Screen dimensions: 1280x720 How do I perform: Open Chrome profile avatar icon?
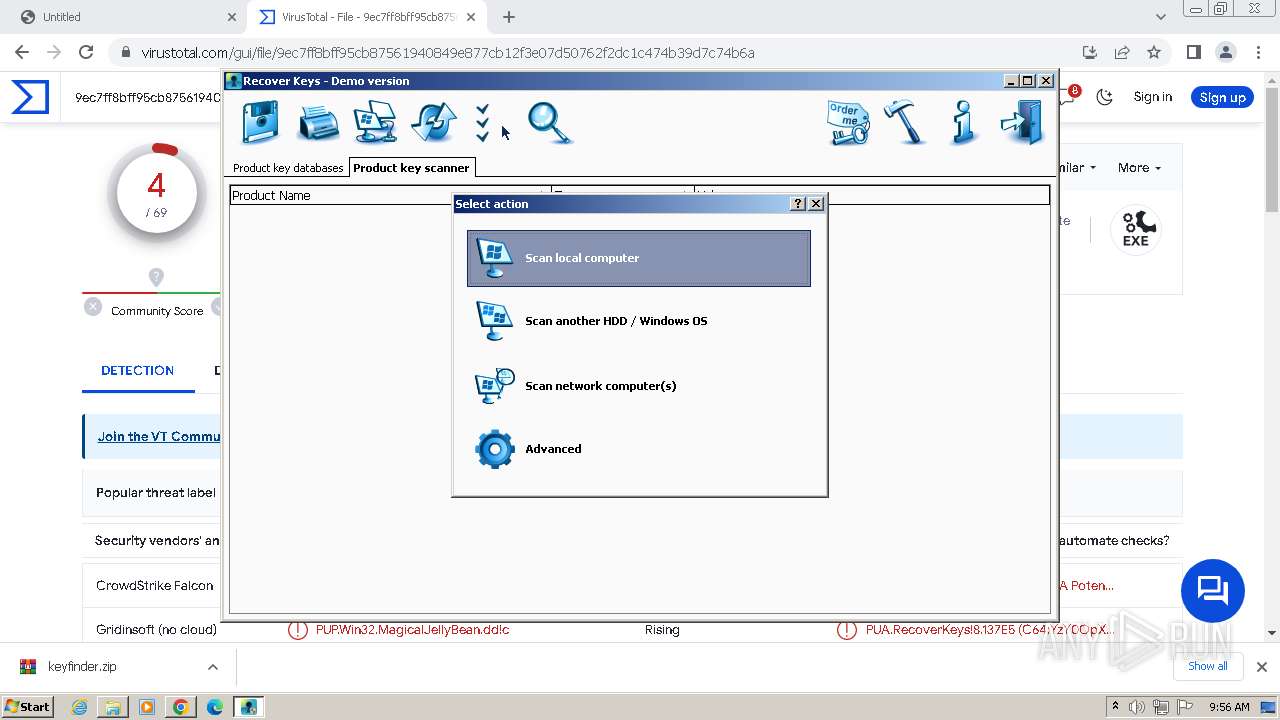tap(1225, 52)
